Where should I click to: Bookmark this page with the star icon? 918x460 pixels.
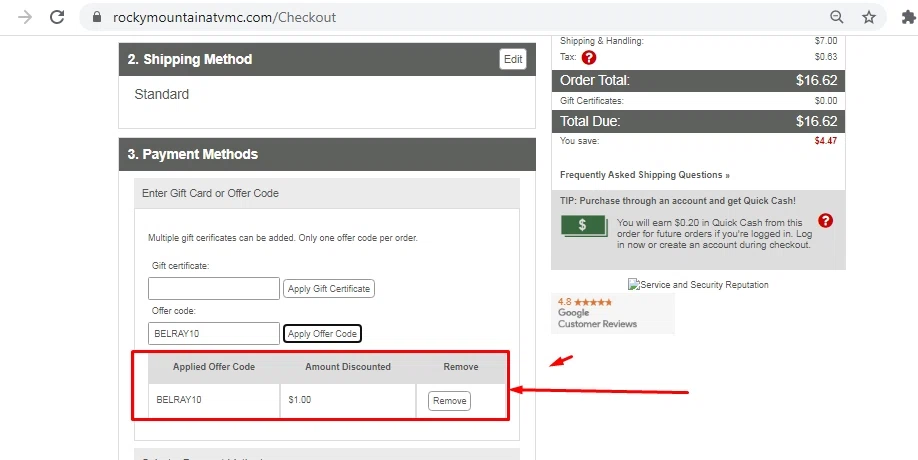[x=869, y=17]
